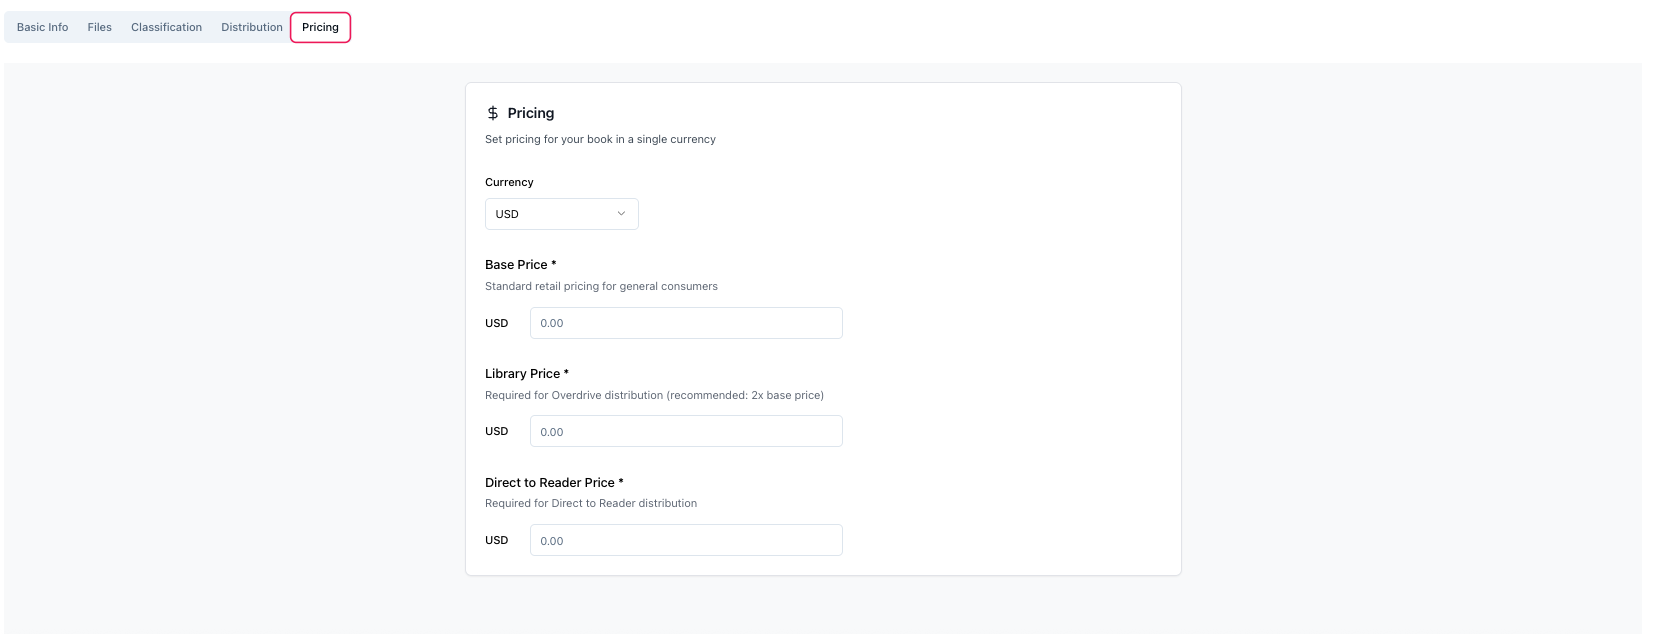Click into the Library Price field
Image resolution: width=1660 pixels, height=634 pixels.
[686, 432]
